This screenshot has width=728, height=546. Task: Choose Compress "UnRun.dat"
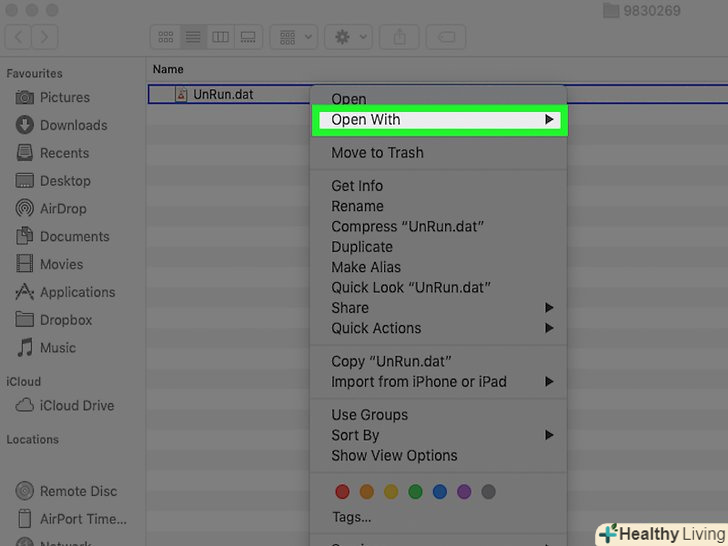(x=438, y=227)
